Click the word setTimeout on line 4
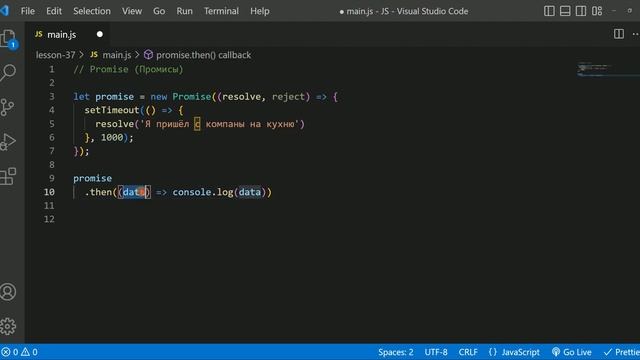The image size is (640, 360). pos(112,110)
